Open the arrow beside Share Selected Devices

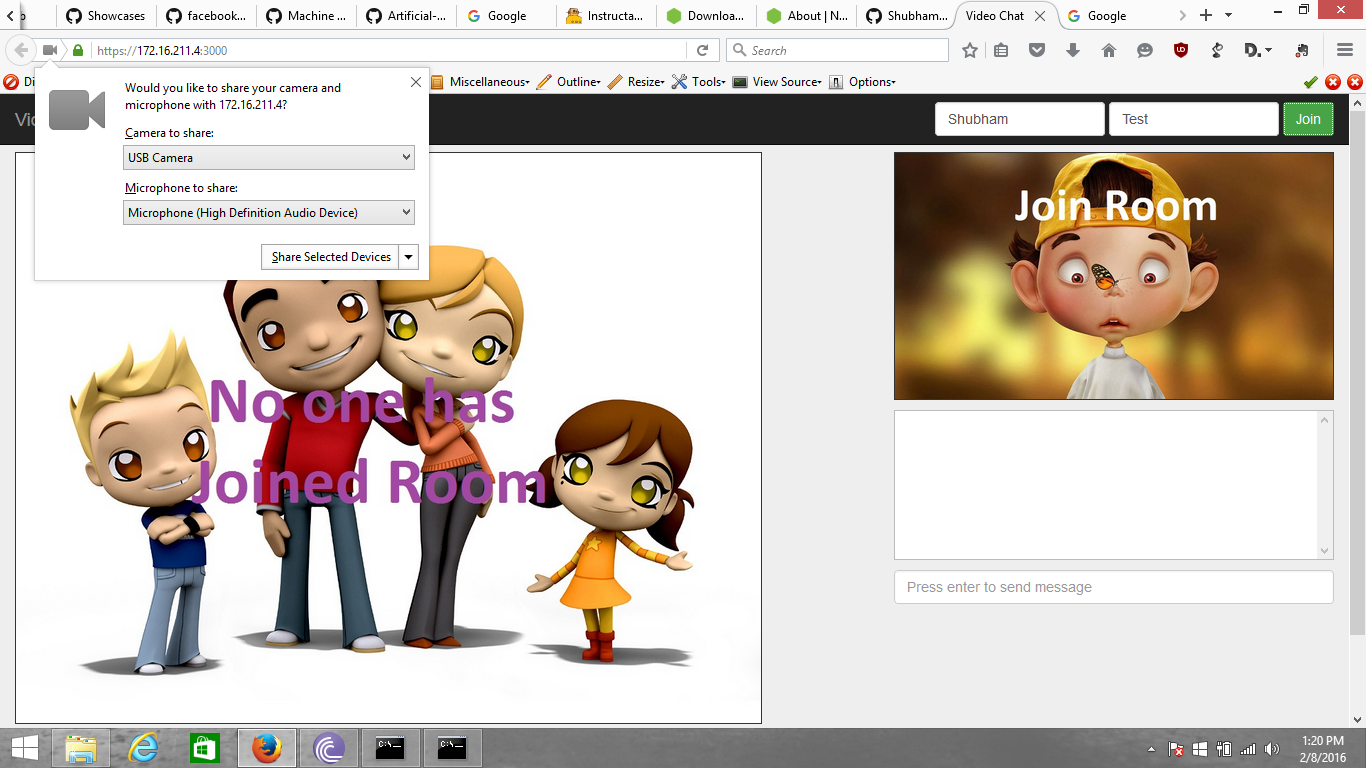[x=408, y=257]
